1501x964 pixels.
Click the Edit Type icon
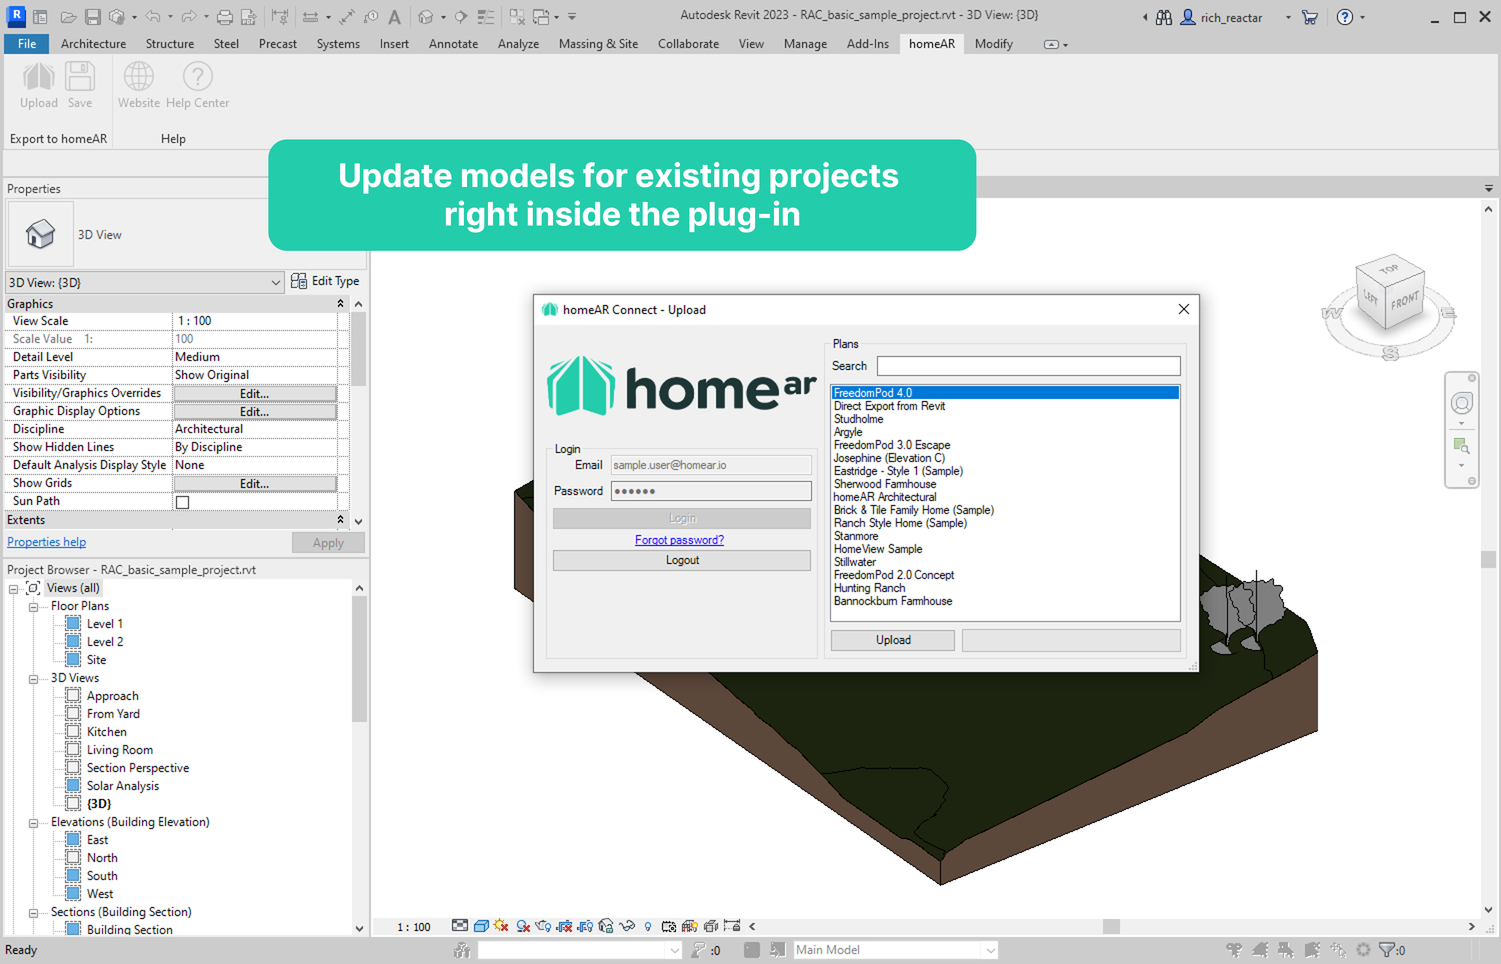click(x=299, y=282)
